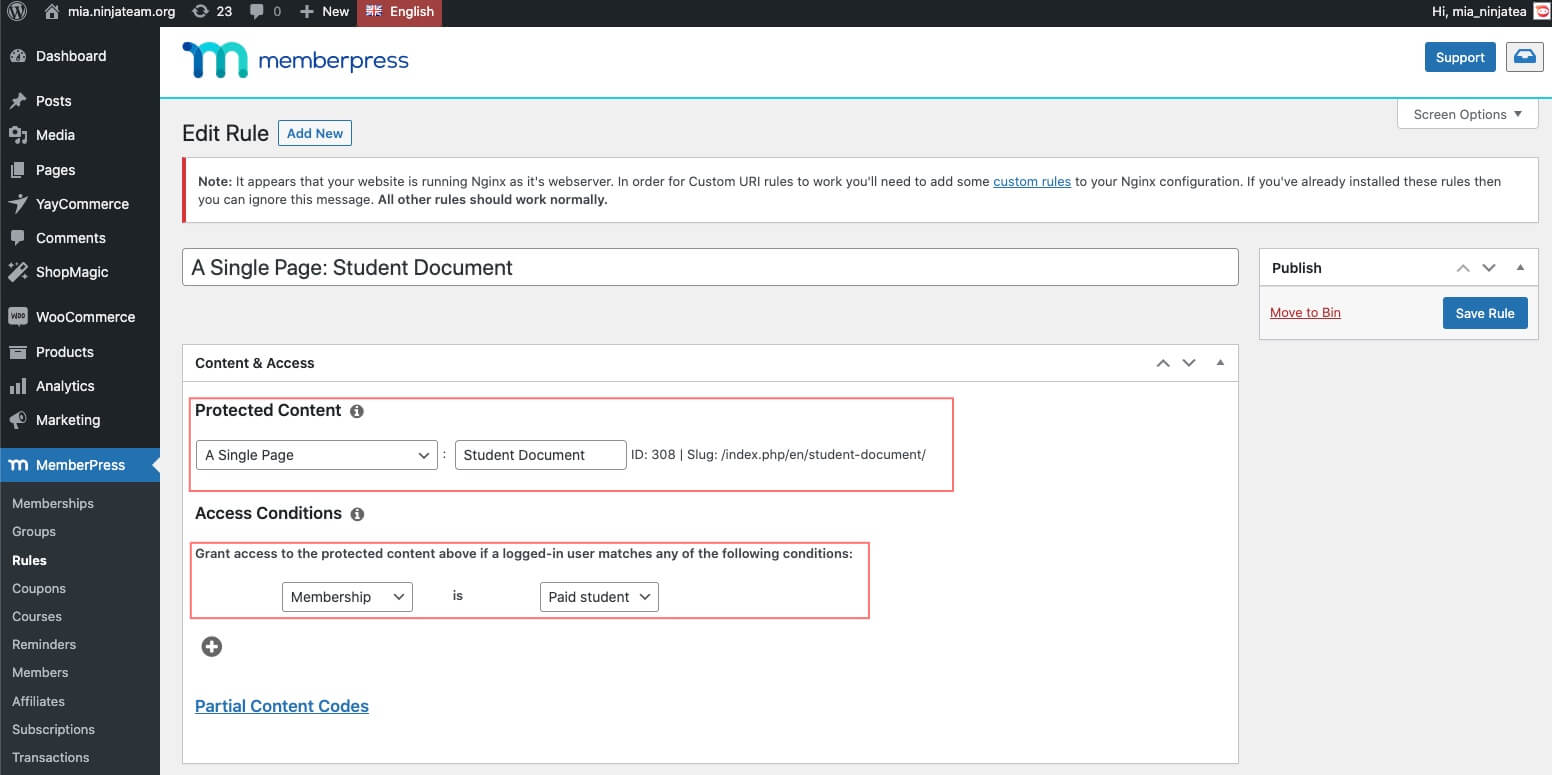Click info icon next to Protected Content

coord(357,411)
